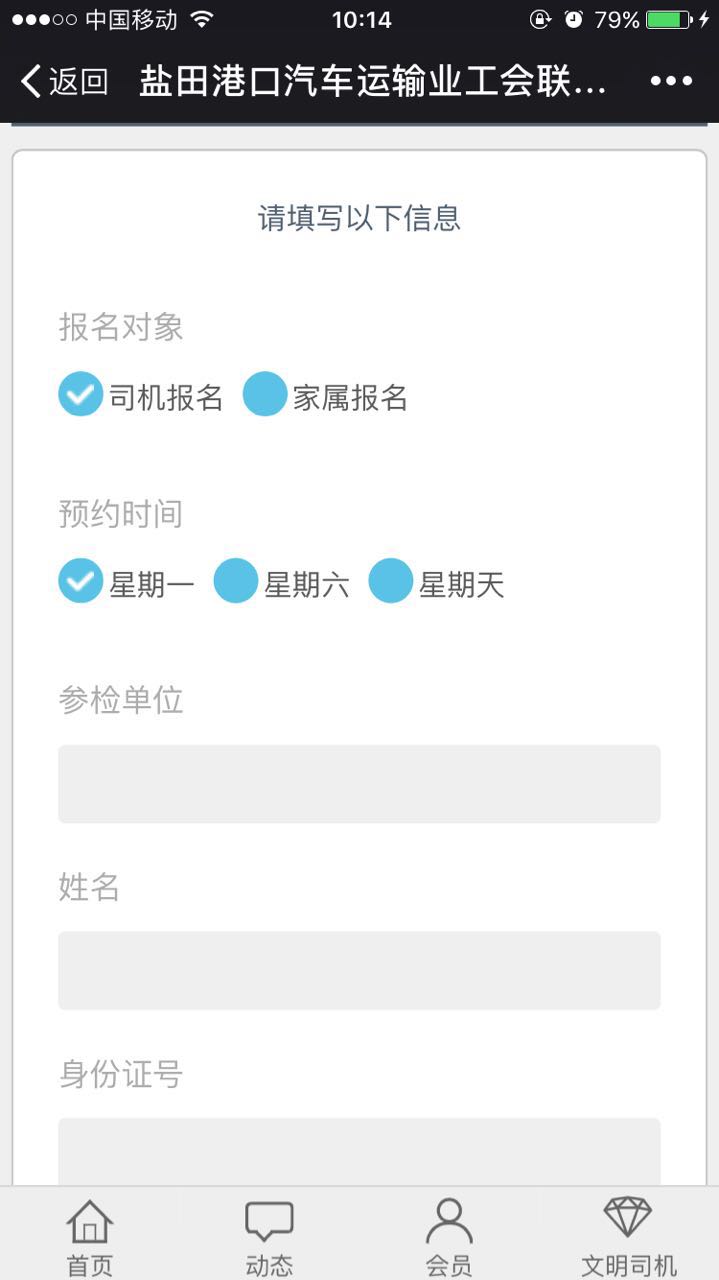Screen dimensions: 719x1280
Task: Tap the 返回 back text button
Action: [78, 82]
